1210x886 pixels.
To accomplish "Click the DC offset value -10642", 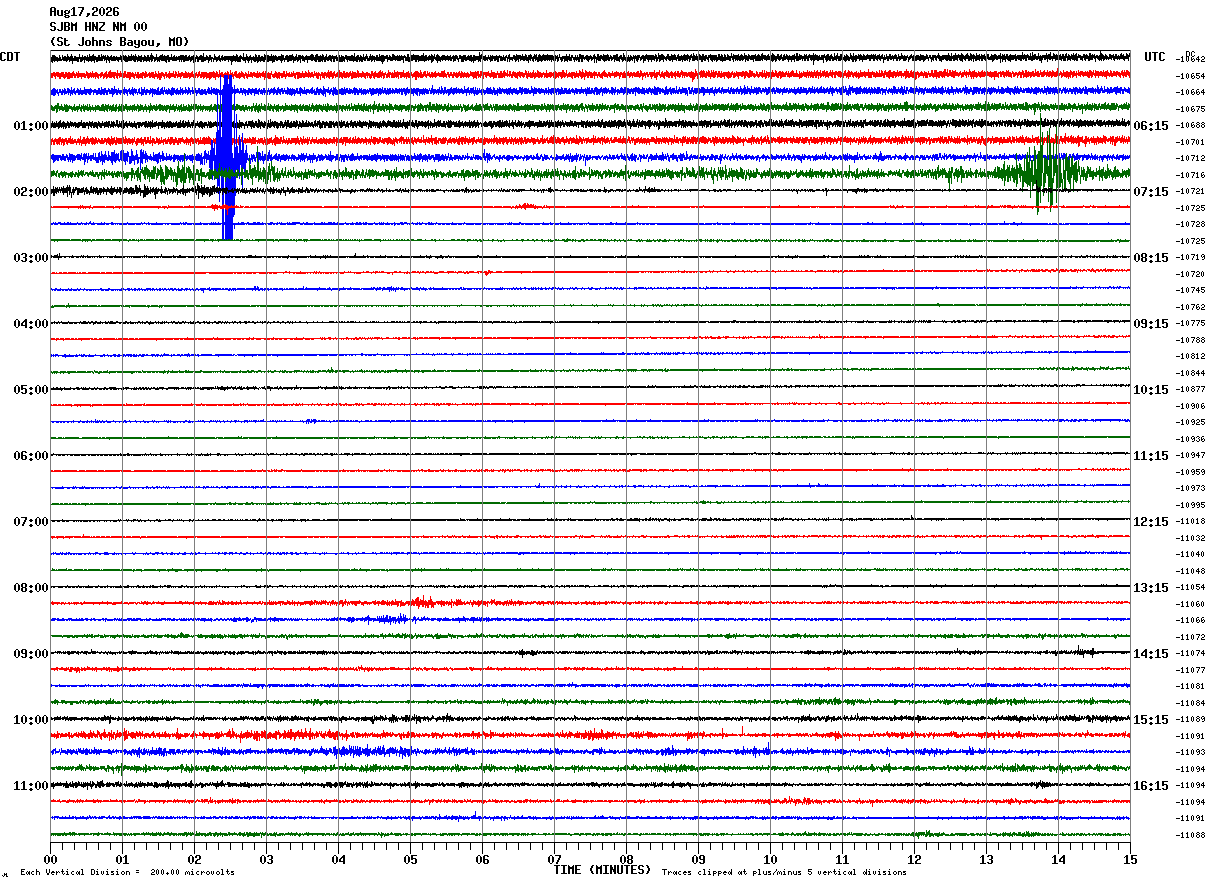I will (1190, 60).
